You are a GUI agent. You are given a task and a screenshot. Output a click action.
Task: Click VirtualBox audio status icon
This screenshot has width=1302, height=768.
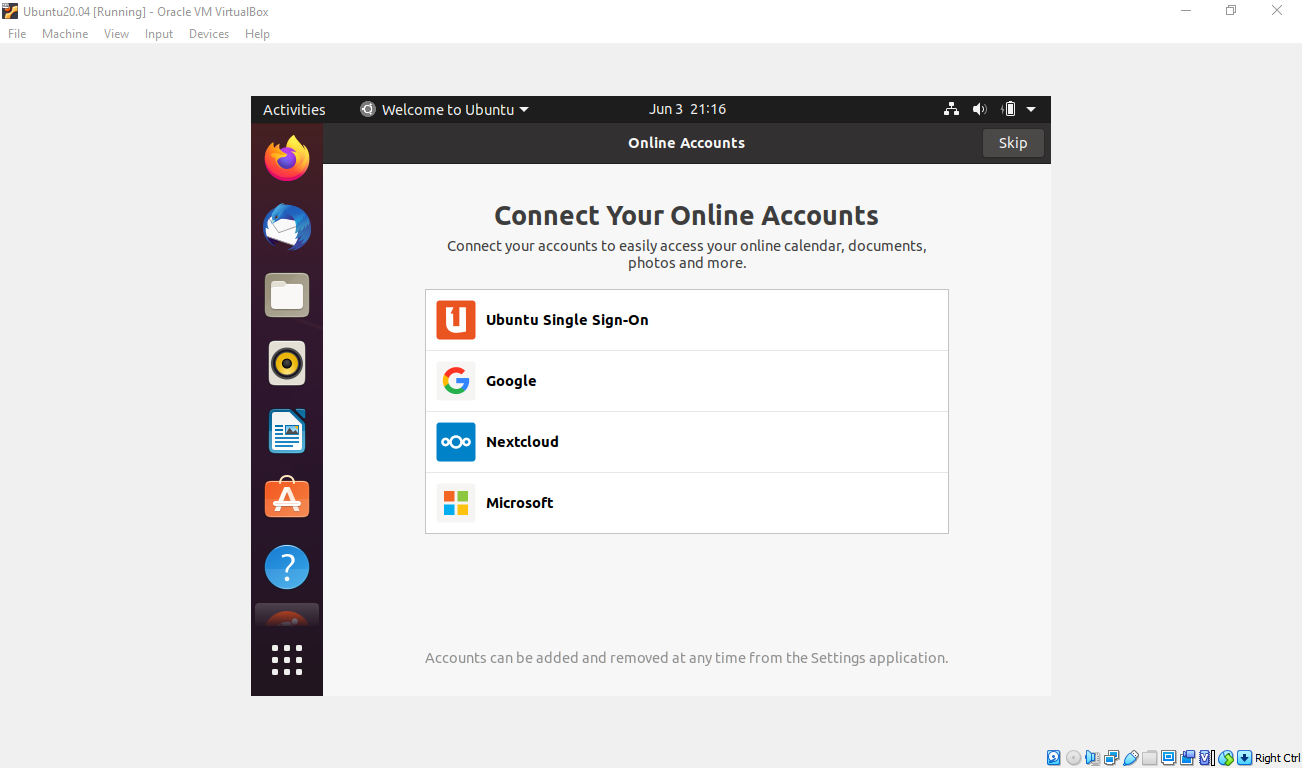pyautogui.click(x=1092, y=758)
